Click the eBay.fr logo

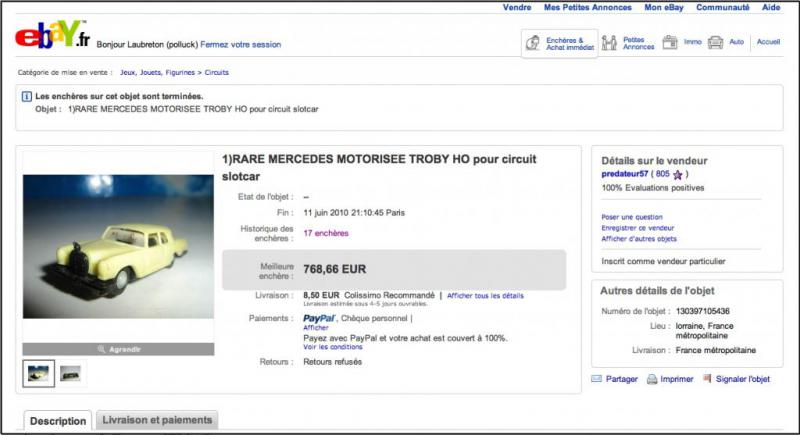(53, 35)
